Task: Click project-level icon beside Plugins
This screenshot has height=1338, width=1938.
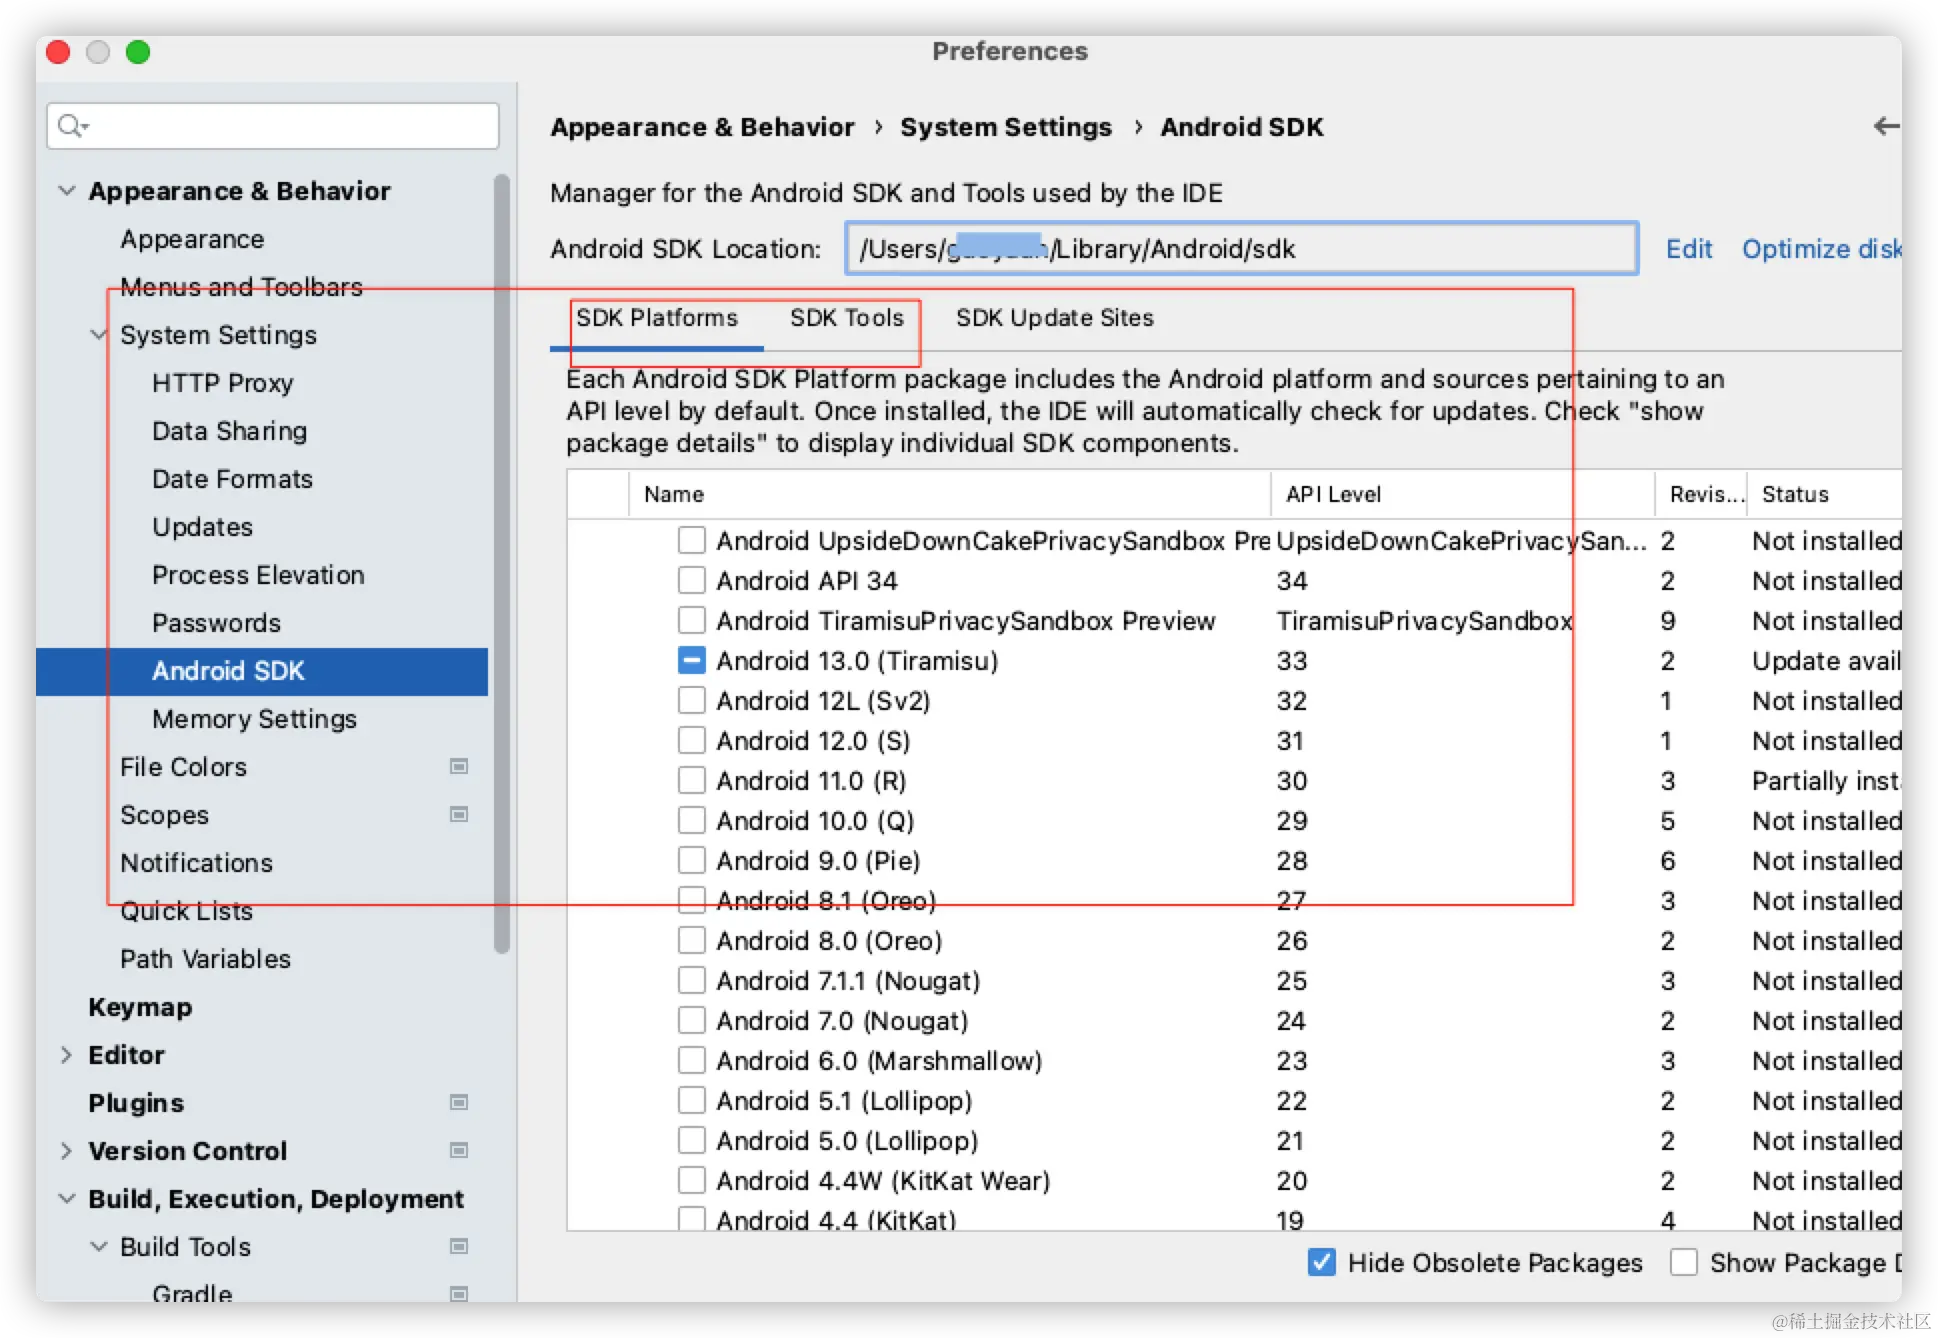Action: pos(459,1103)
